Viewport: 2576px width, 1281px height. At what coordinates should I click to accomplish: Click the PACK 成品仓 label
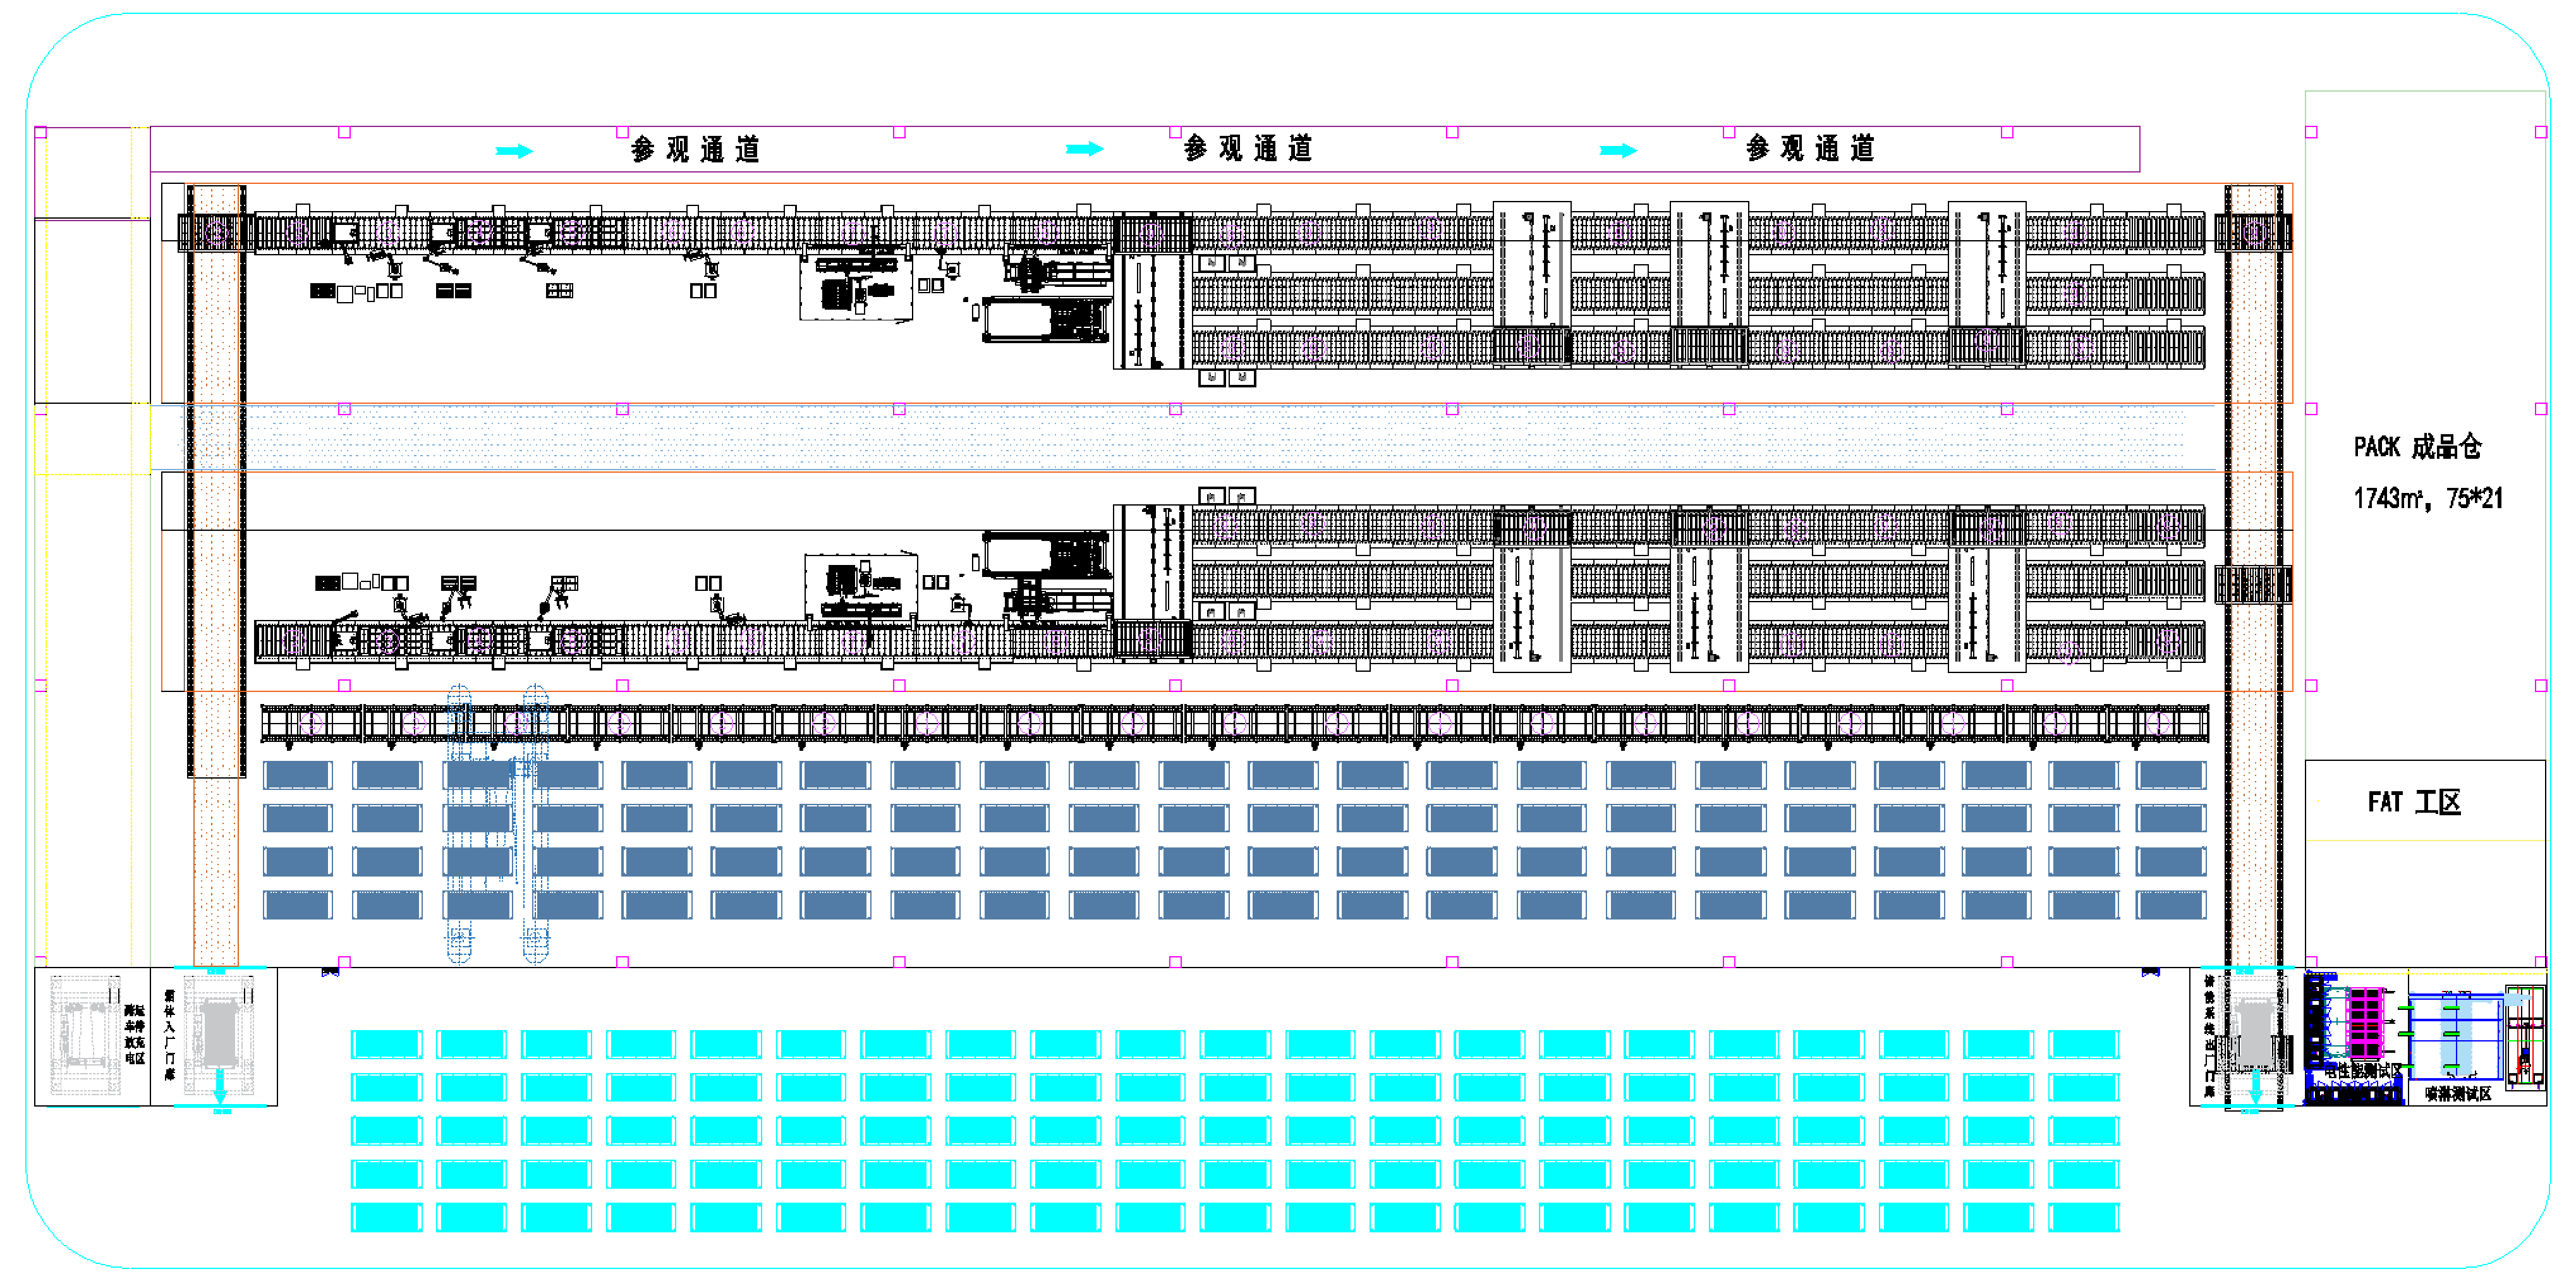pyautogui.click(x=2417, y=447)
